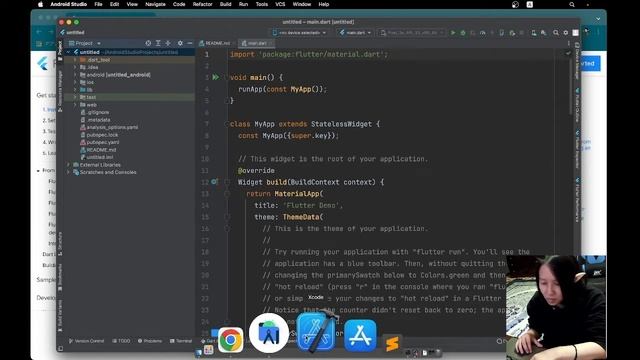Screen dimensions: 640x360
Task: Open Version Control tool window
Action: [x=86, y=341]
